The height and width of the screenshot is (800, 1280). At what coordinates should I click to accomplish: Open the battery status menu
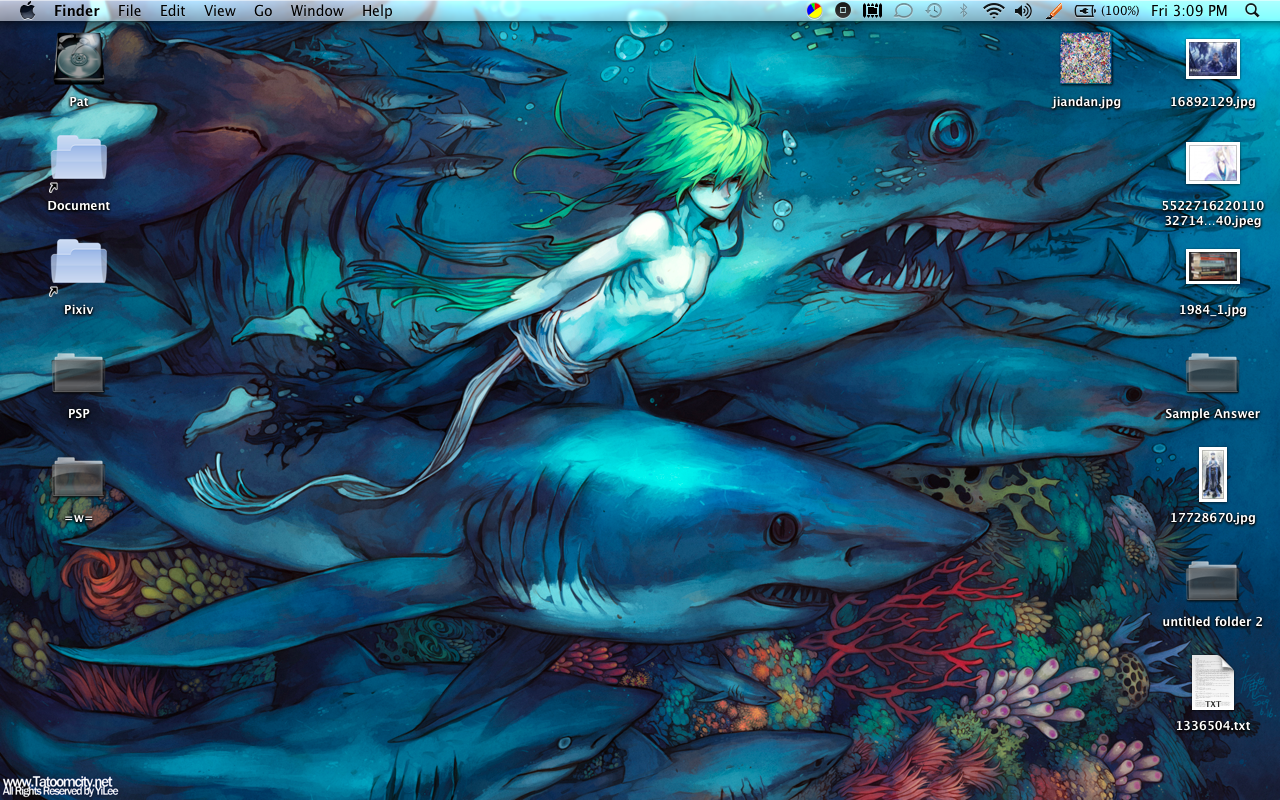1107,11
